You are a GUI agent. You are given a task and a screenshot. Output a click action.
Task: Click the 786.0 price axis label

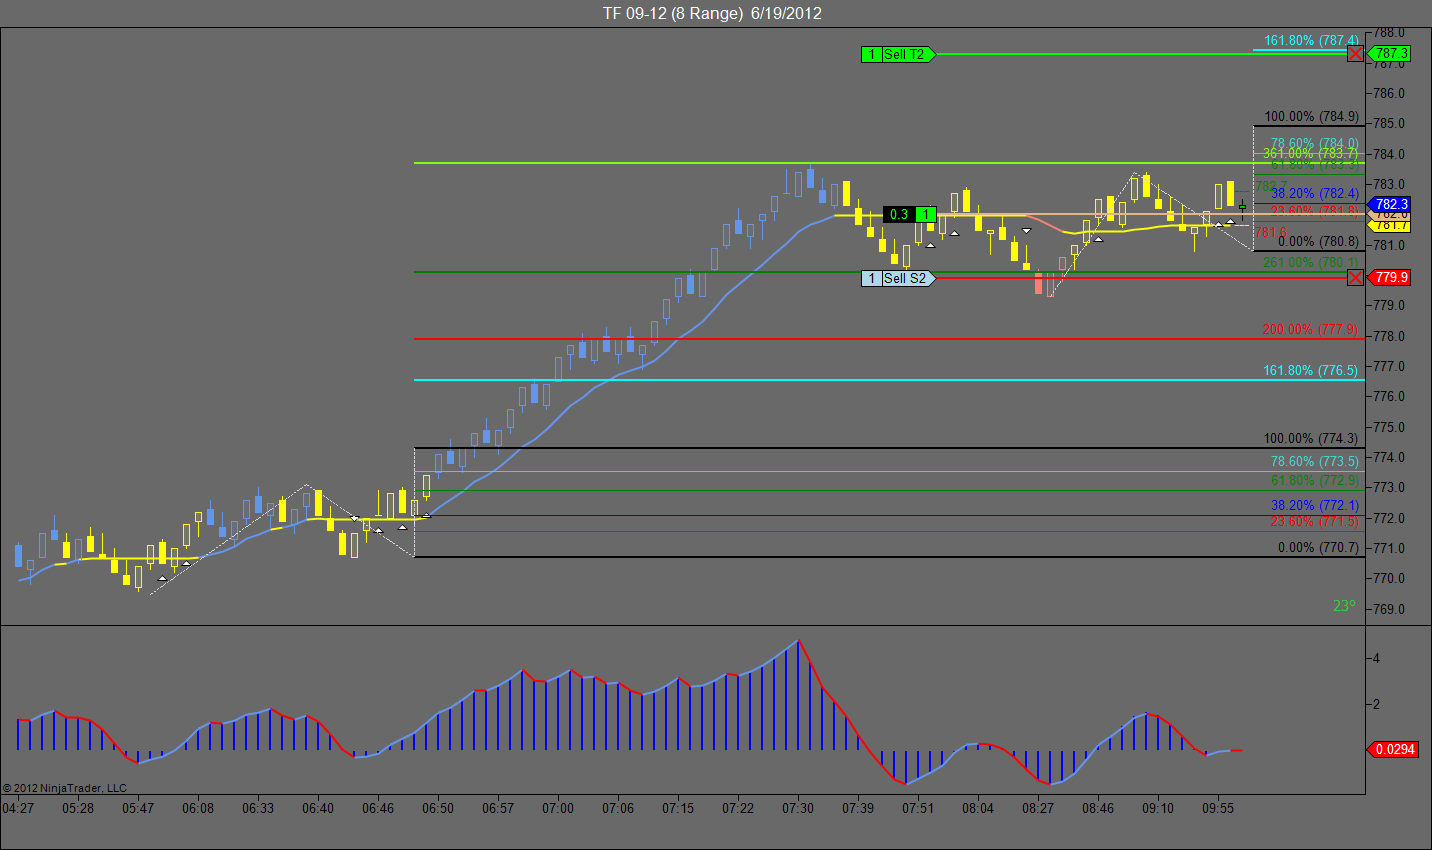pyautogui.click(x=1390, y=93)
